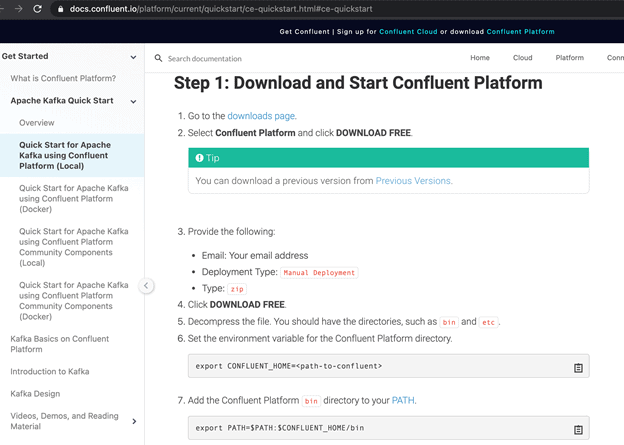Click the search magnifier icon
The image size is (624, 445).
point(158,59)
